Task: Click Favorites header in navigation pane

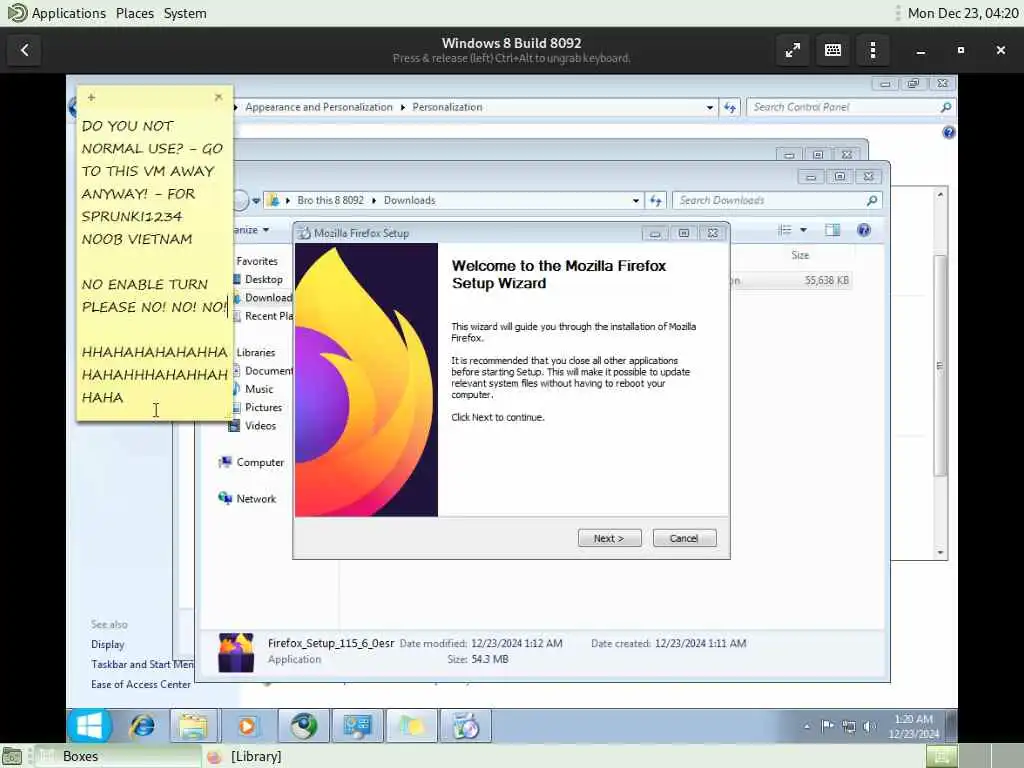Action: [x=257, y=261]
